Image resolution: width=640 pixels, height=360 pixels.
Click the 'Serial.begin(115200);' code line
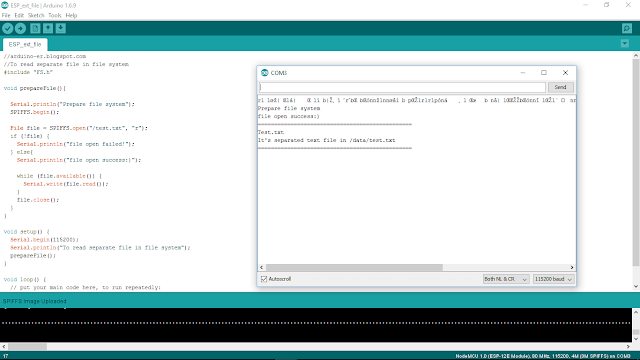coord(44,240)
